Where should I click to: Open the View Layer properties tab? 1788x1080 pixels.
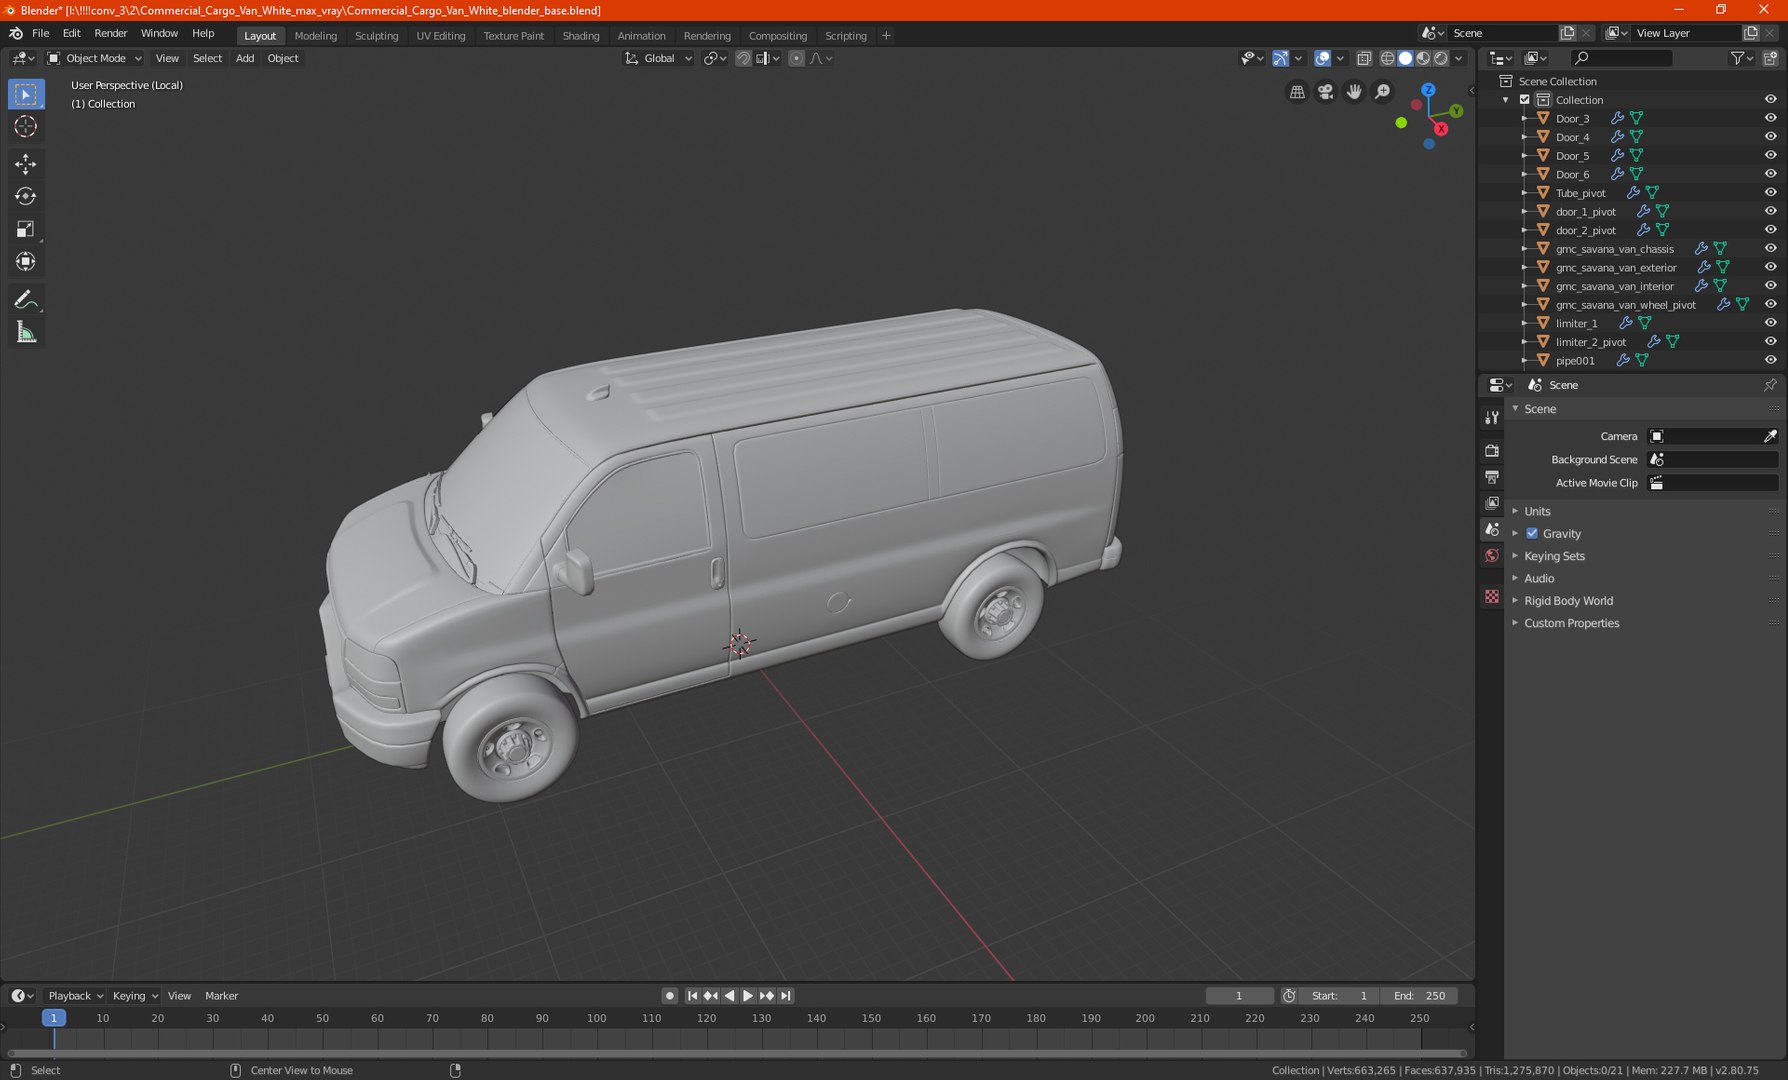(1492, 503)
